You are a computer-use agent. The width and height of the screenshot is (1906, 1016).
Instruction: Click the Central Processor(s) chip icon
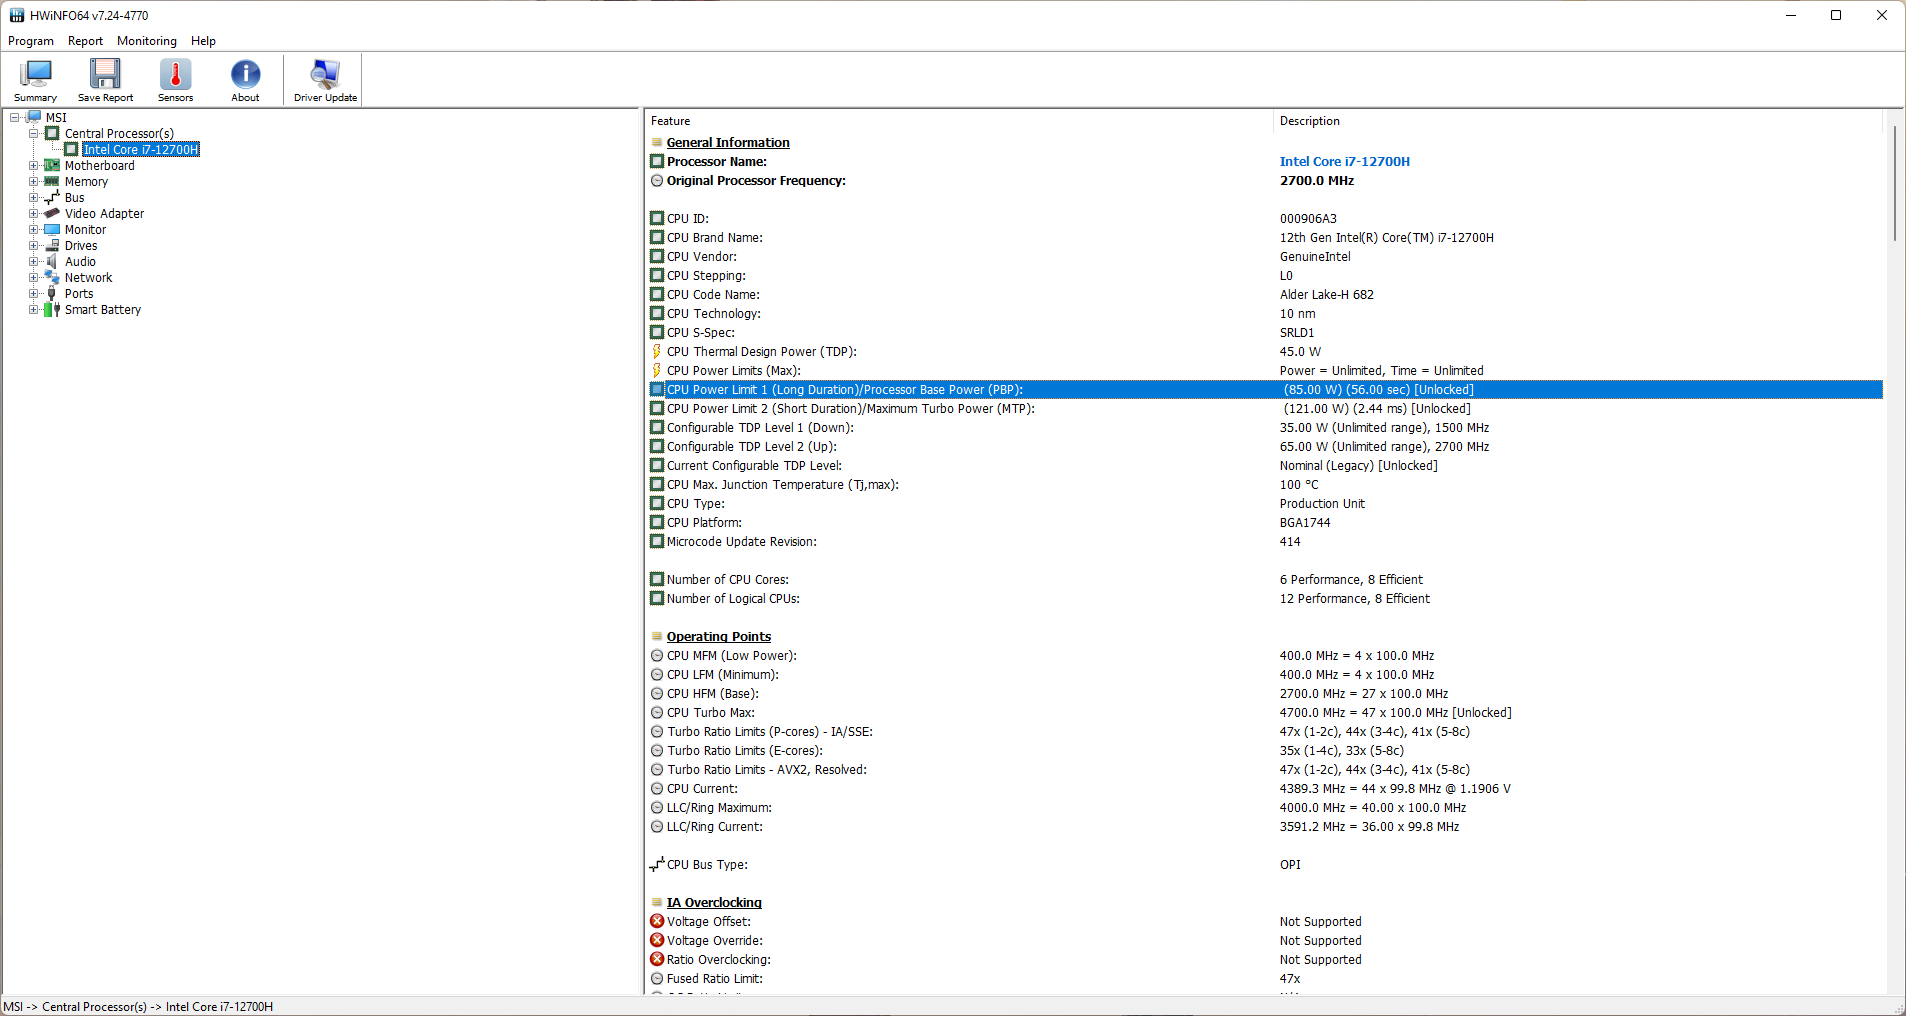(52, 134)
